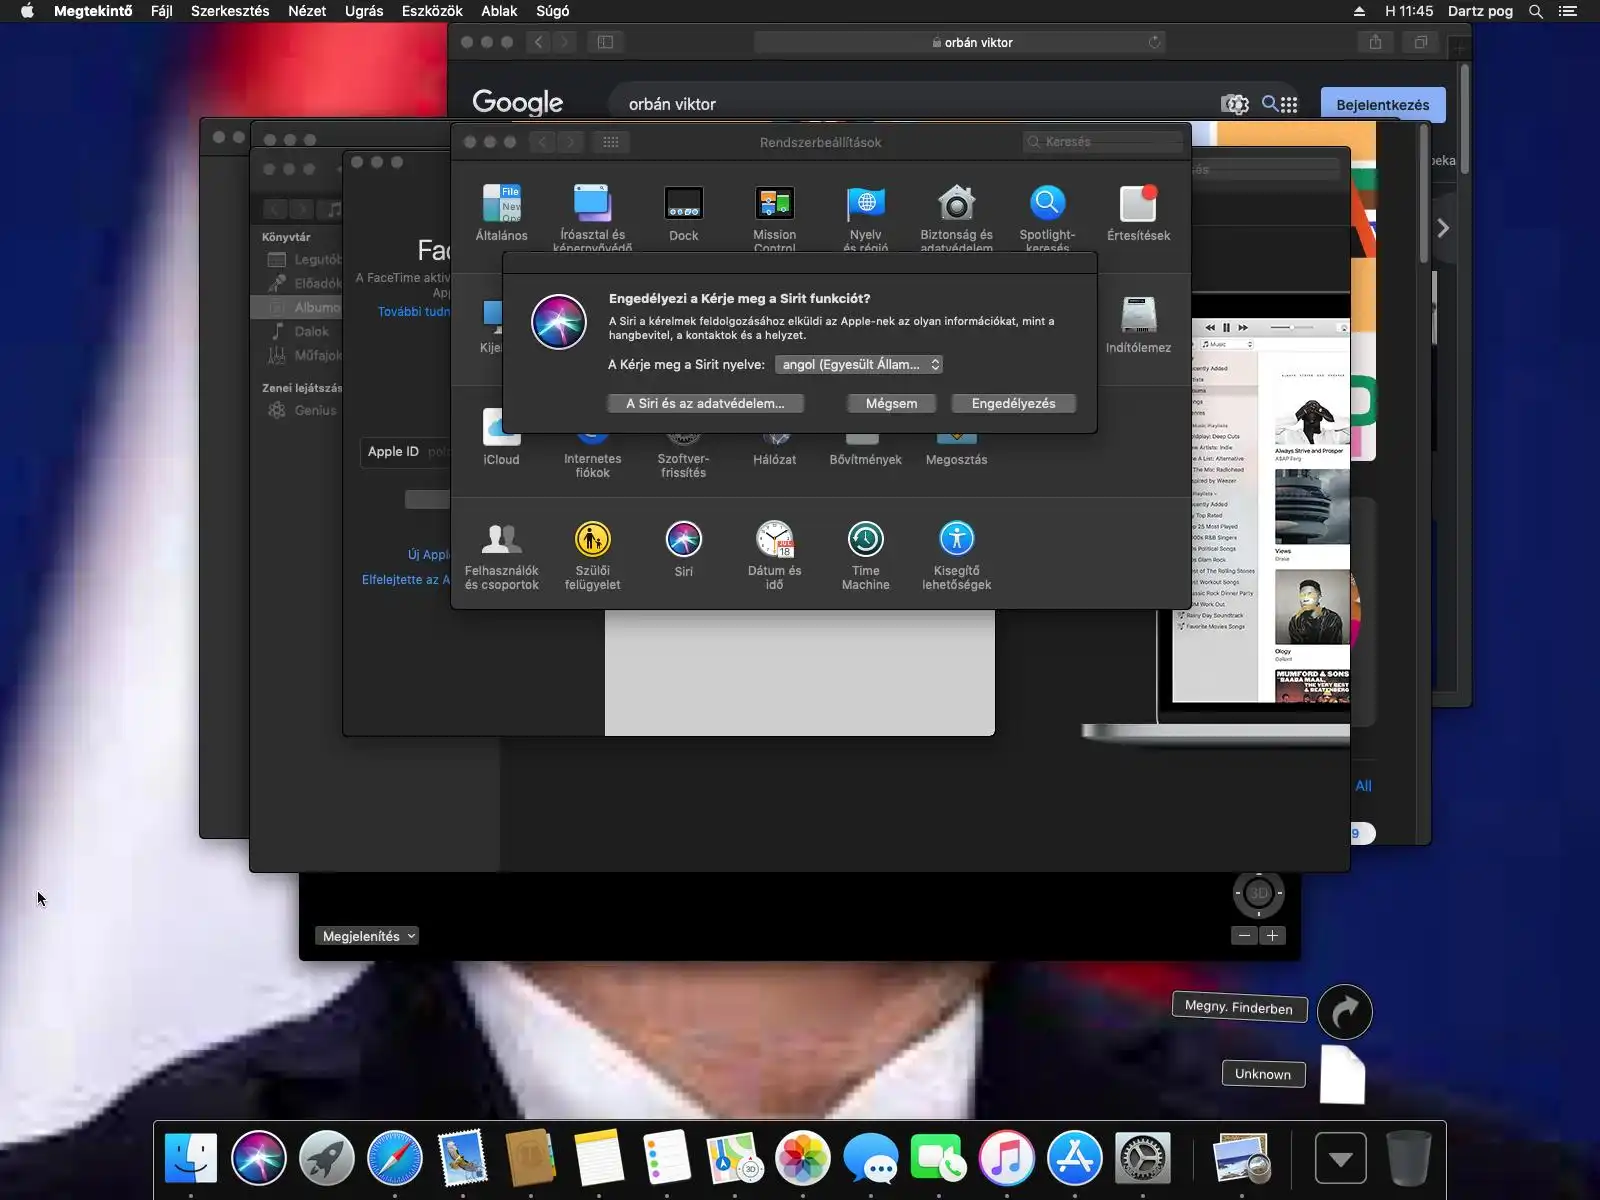Open the Spotlight search in the menu bar
This screenshot has width=1600, height=1200.
tap(1536, 11)
